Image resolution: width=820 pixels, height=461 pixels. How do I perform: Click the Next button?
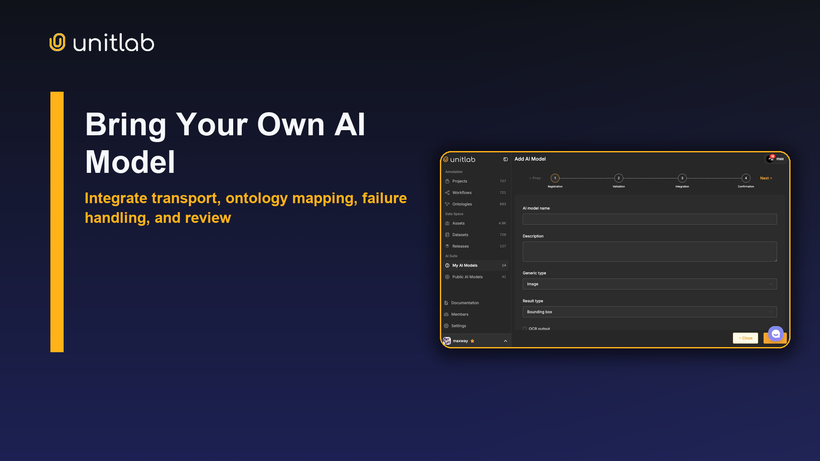click(x=766, y=178)
